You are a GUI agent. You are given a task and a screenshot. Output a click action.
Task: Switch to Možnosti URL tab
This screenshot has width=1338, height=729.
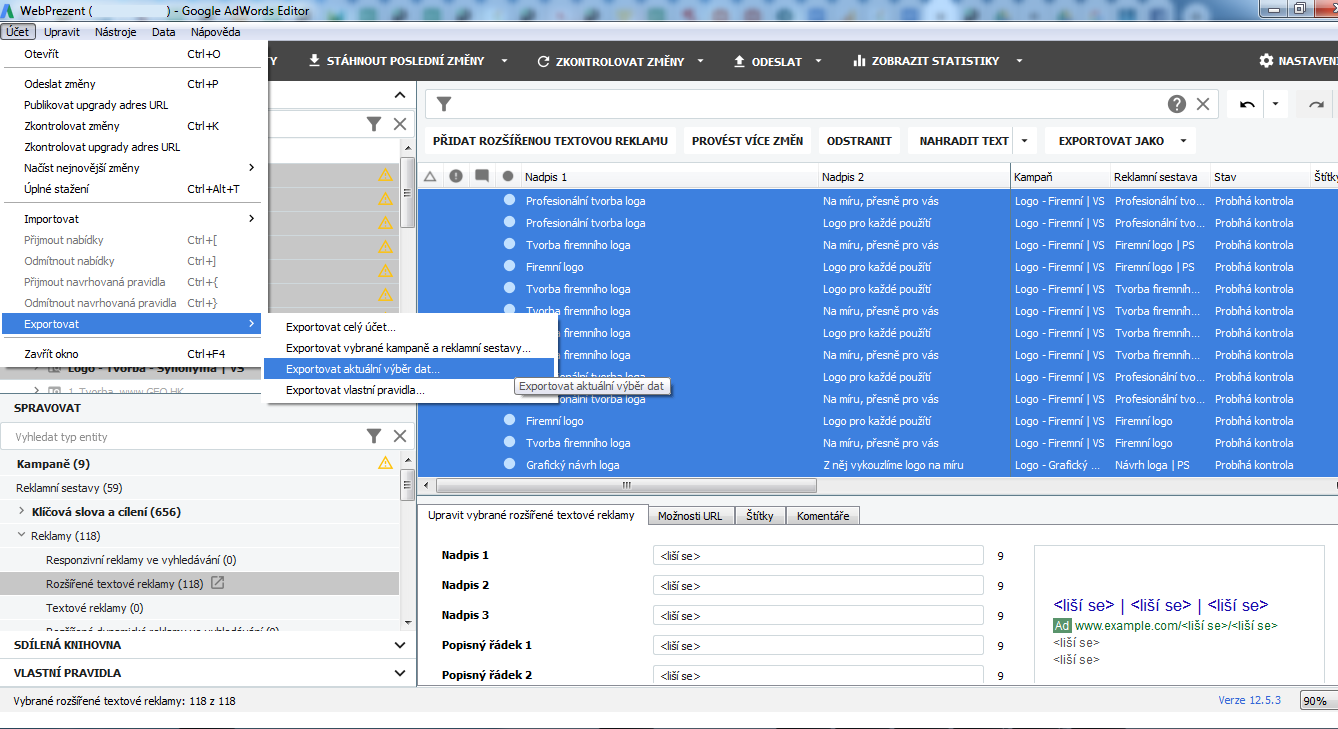[x=690, y=516]
